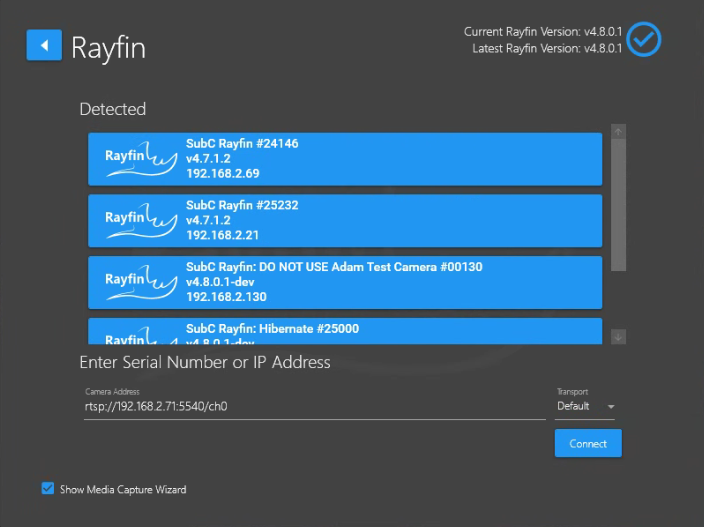Click the version up-to-date checkmark icon
Image resolution: width=704 pixels, height=527 pixels.
pyautogui.click(x=643, y=40)
